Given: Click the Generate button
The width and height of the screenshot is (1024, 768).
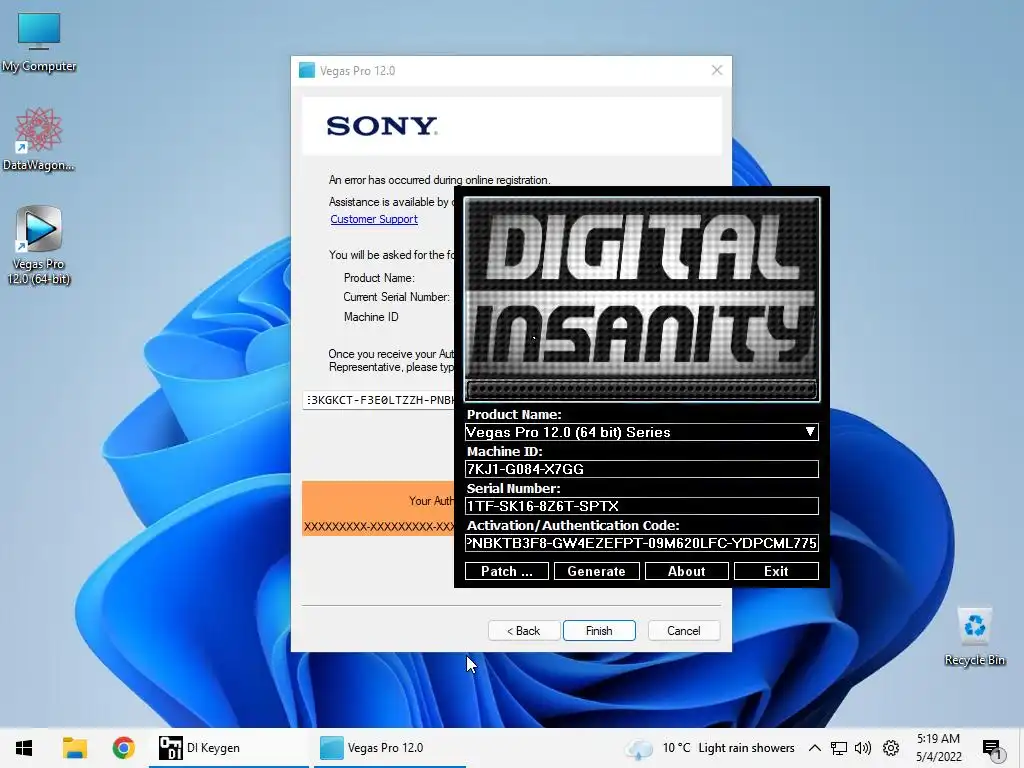Looking at the screenshot, I should [x=596, y=571].
